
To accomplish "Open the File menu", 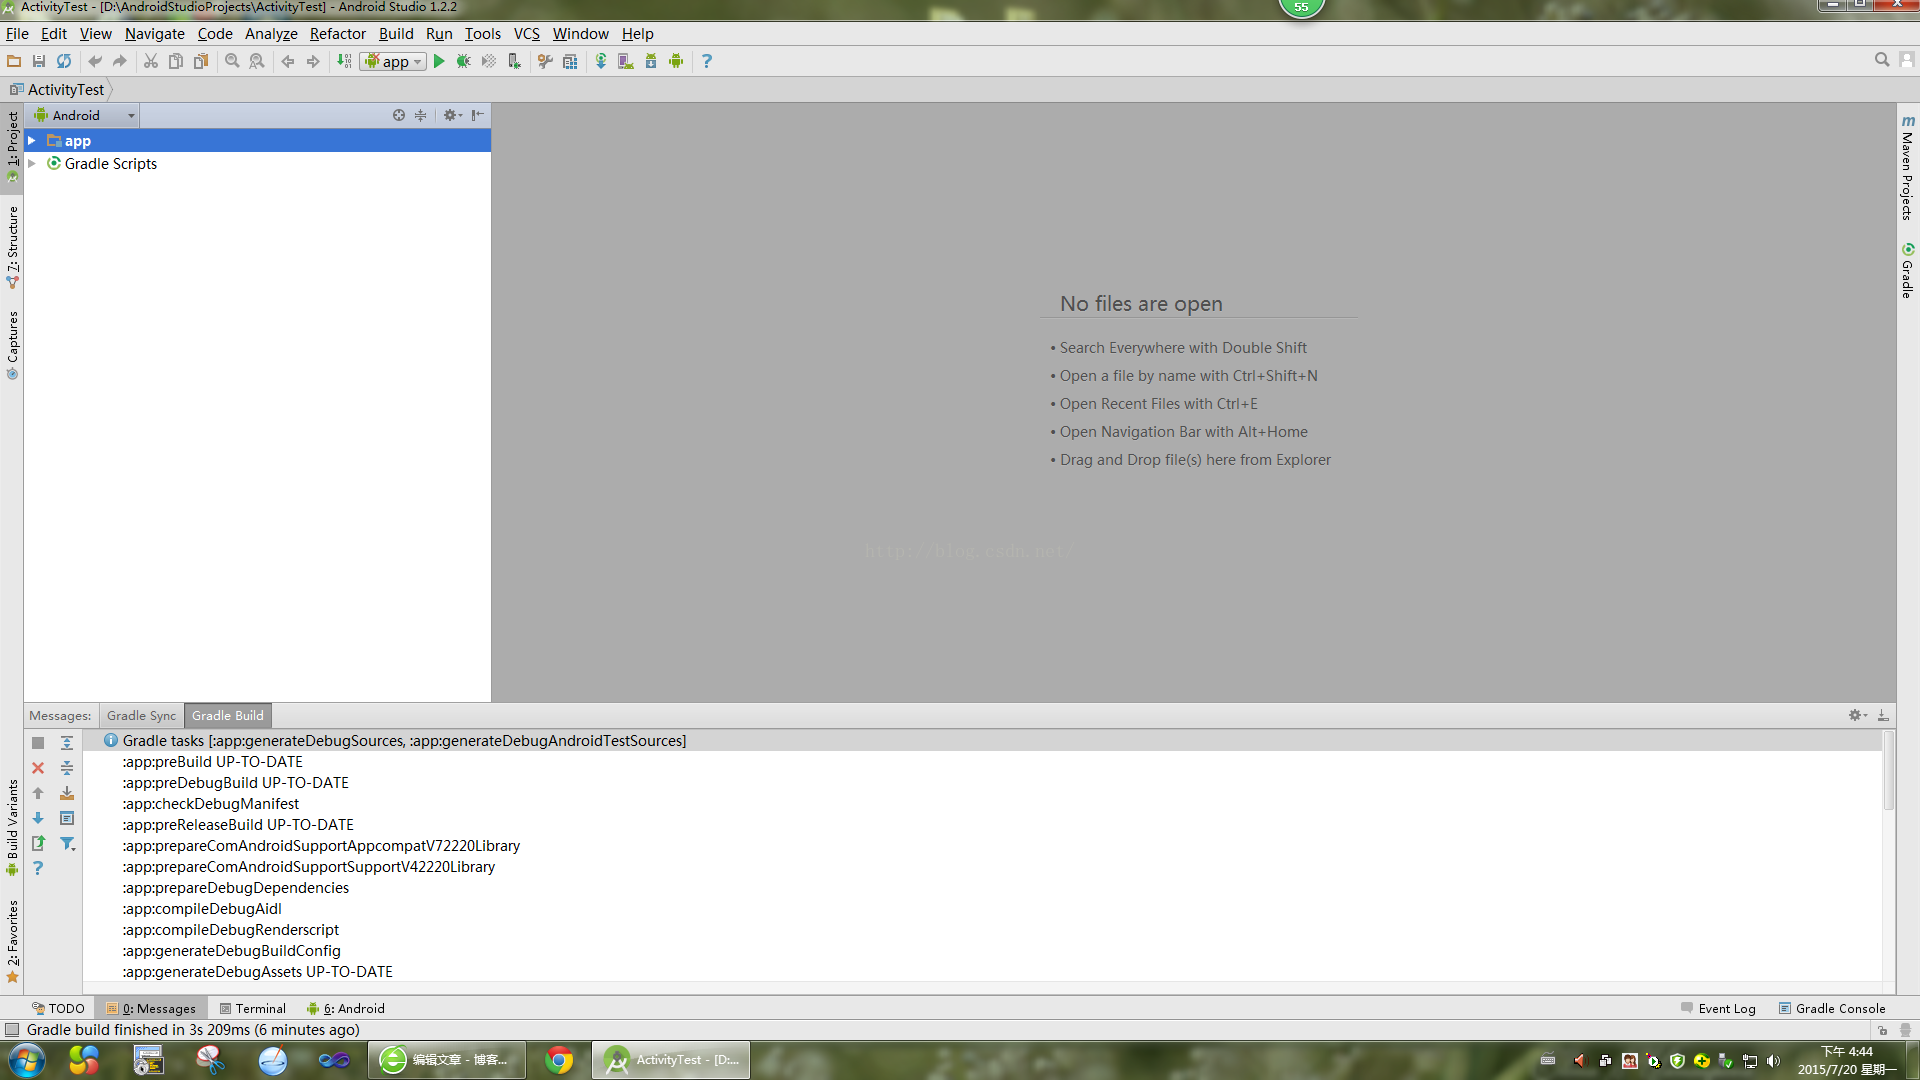I will click(x=17, y=33).
